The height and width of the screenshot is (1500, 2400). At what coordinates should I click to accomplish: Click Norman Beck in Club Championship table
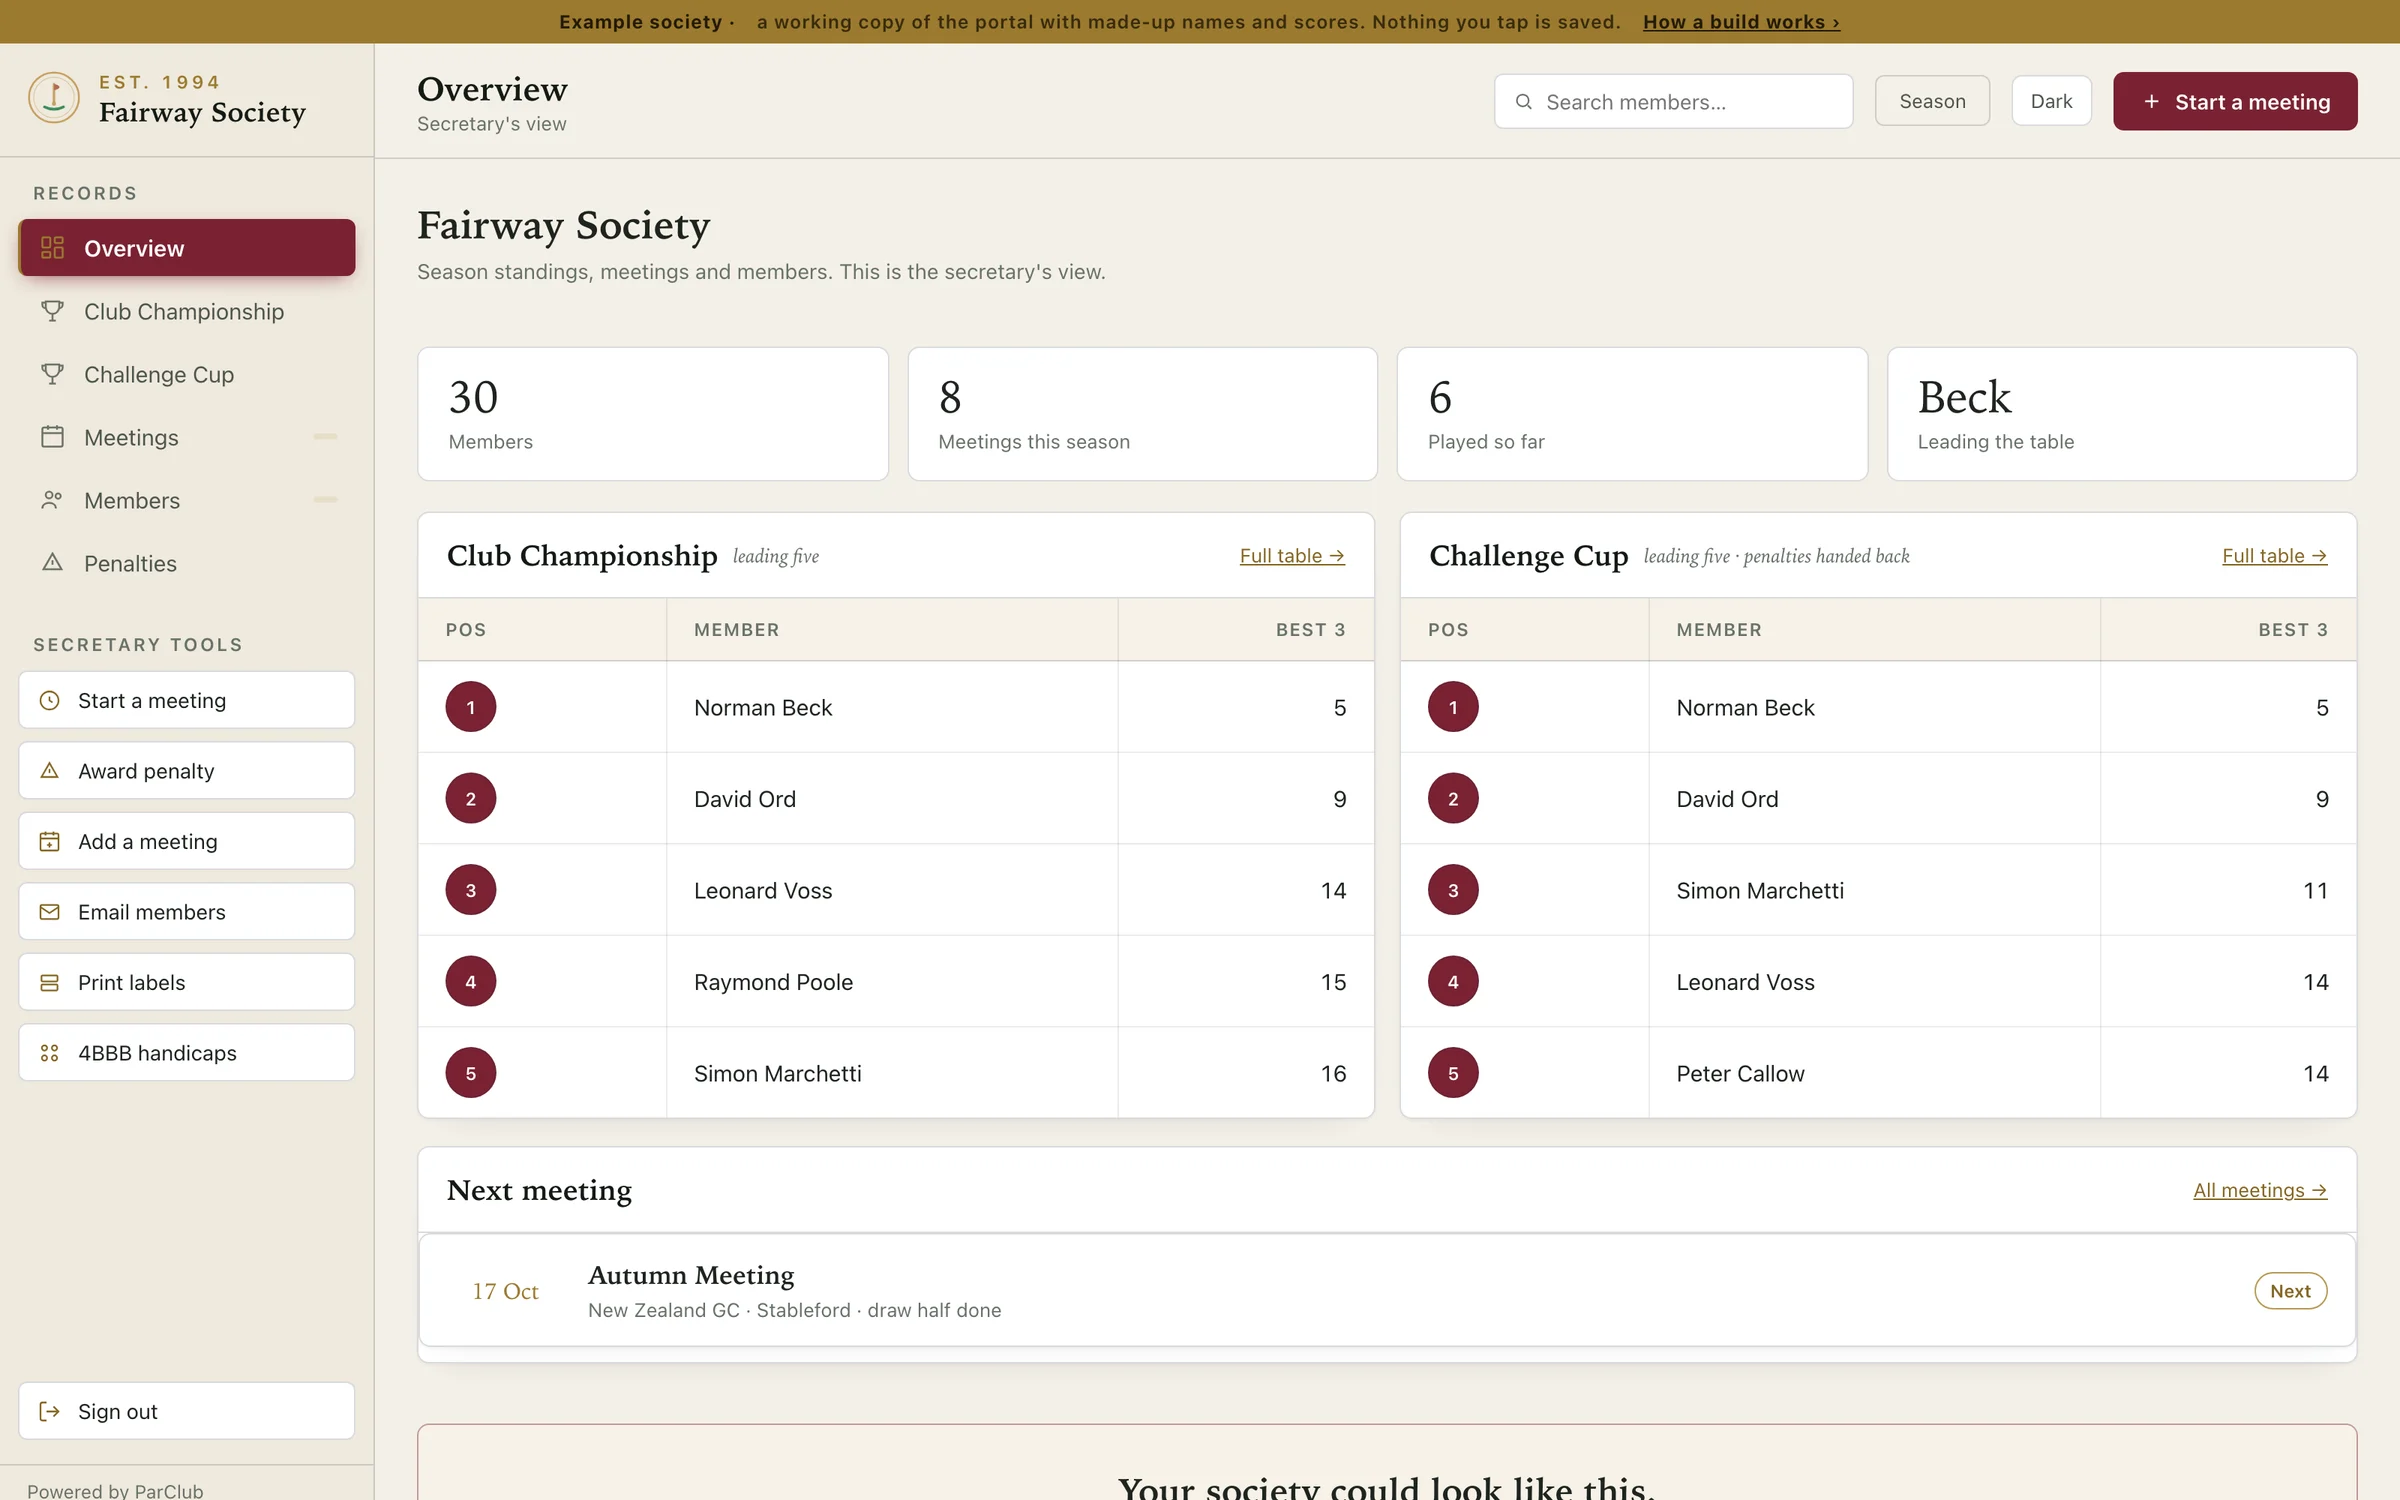point(763,708)
